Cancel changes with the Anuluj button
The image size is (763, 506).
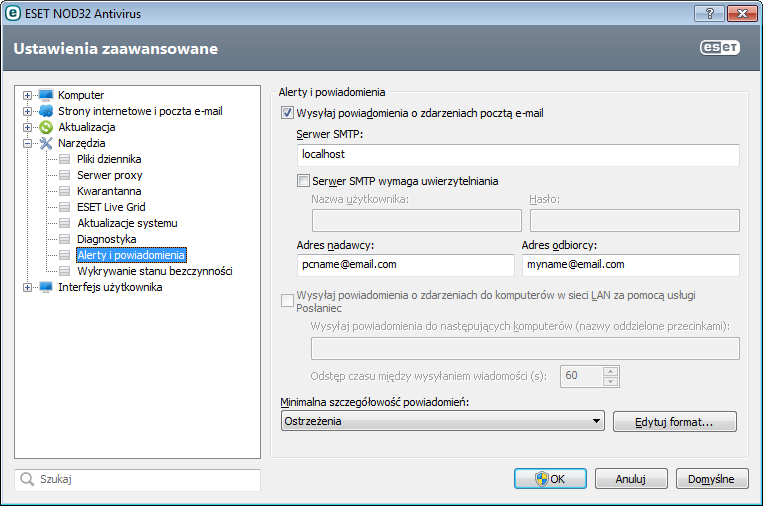click(x=631, y=479)
